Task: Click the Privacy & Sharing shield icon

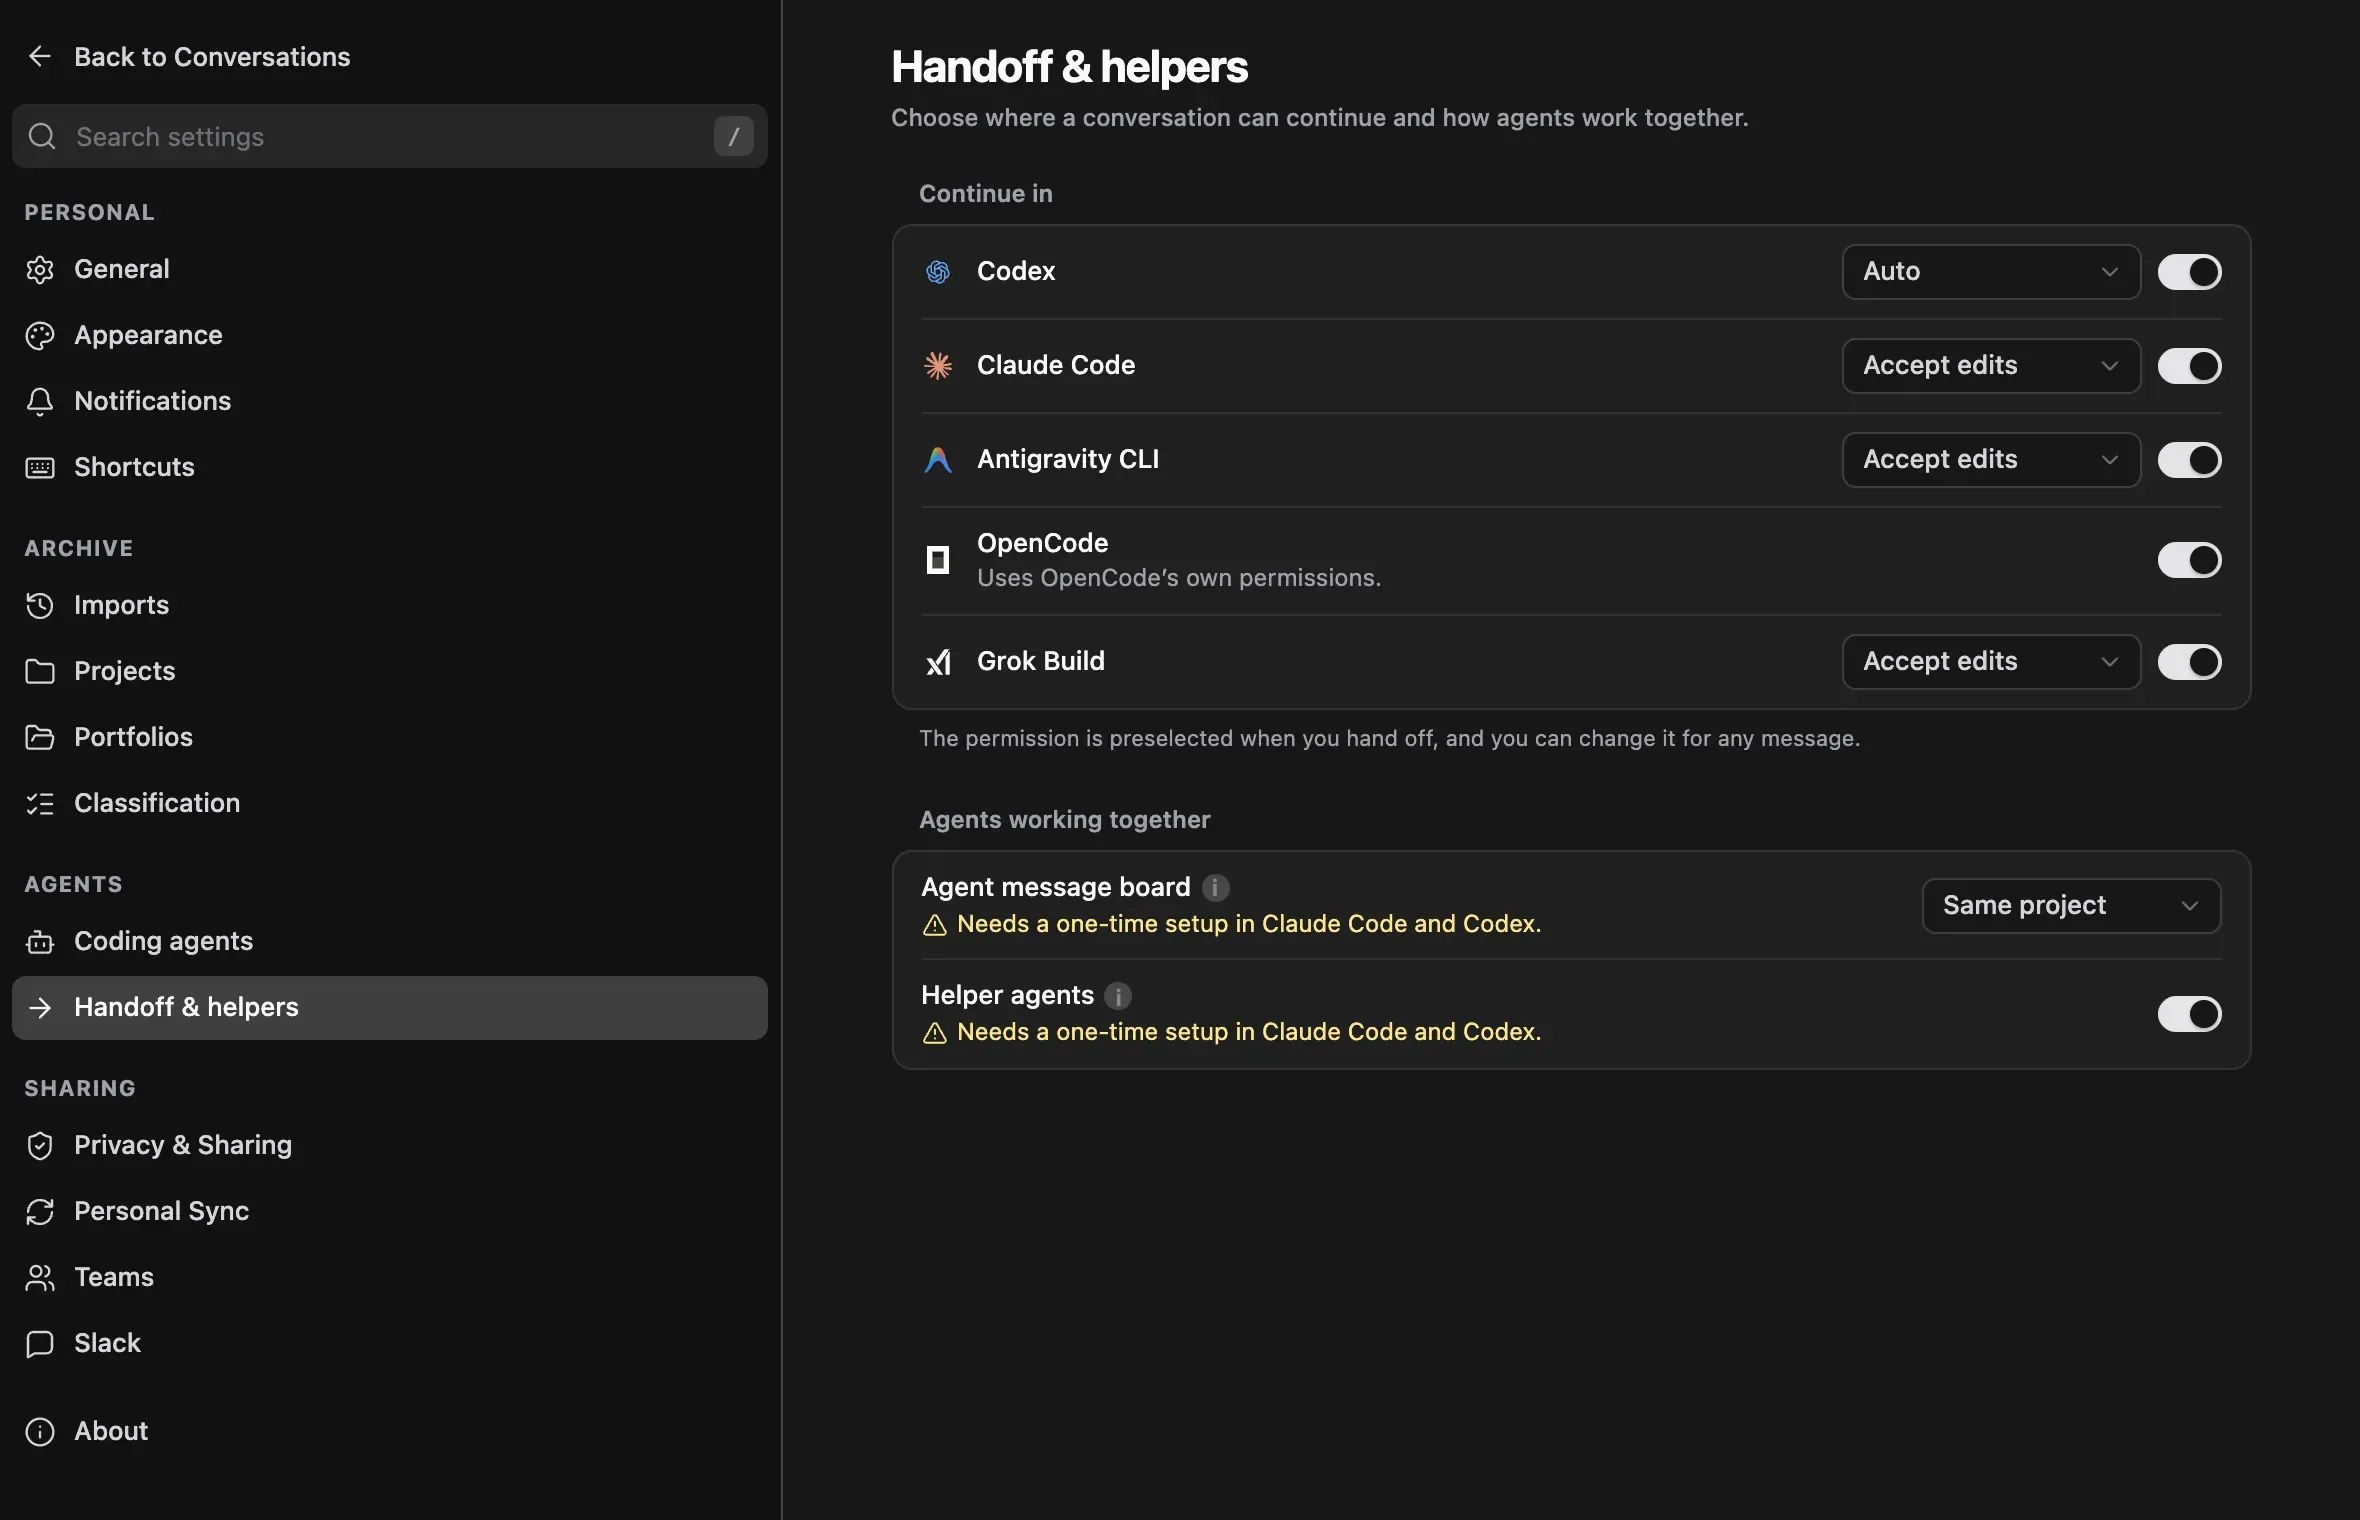Action: [39, 1145]
